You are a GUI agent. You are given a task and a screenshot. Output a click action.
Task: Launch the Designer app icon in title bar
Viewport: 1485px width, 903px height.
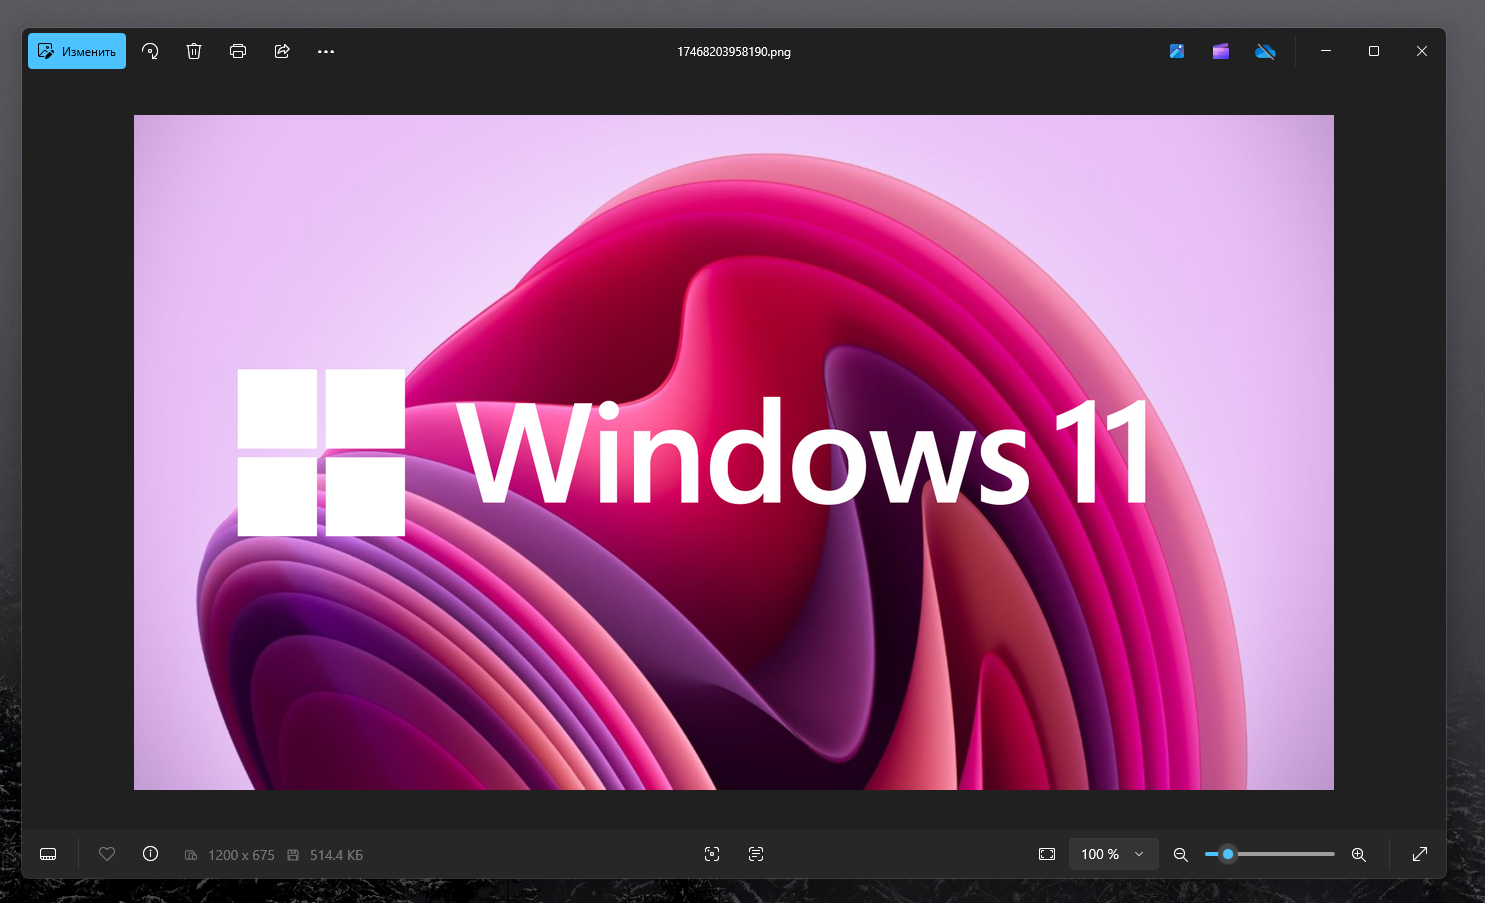[1177, 51]
